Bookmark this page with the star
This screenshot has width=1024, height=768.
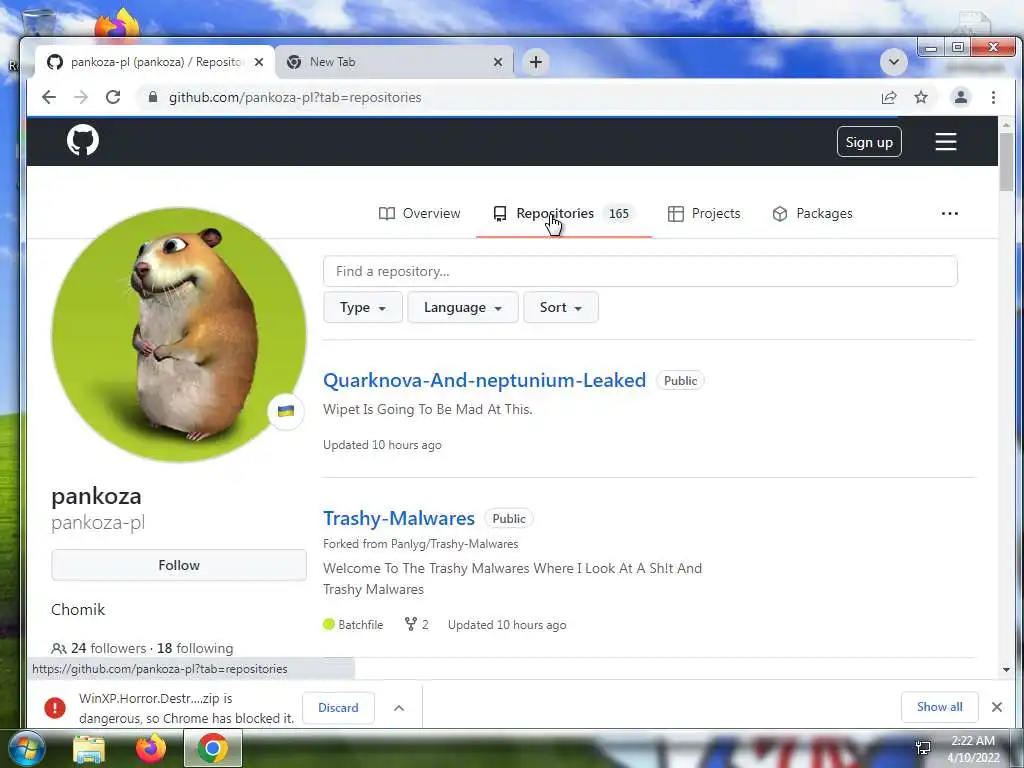pos(921,97)
